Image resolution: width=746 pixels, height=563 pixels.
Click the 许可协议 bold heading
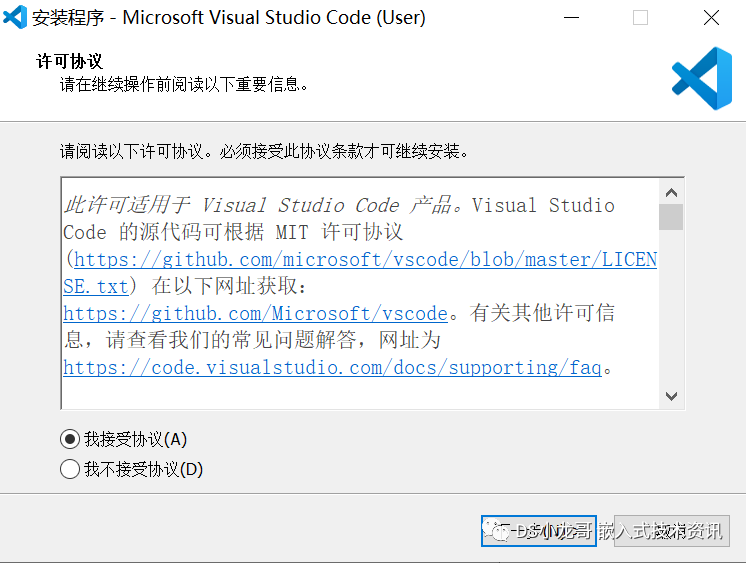69,61
